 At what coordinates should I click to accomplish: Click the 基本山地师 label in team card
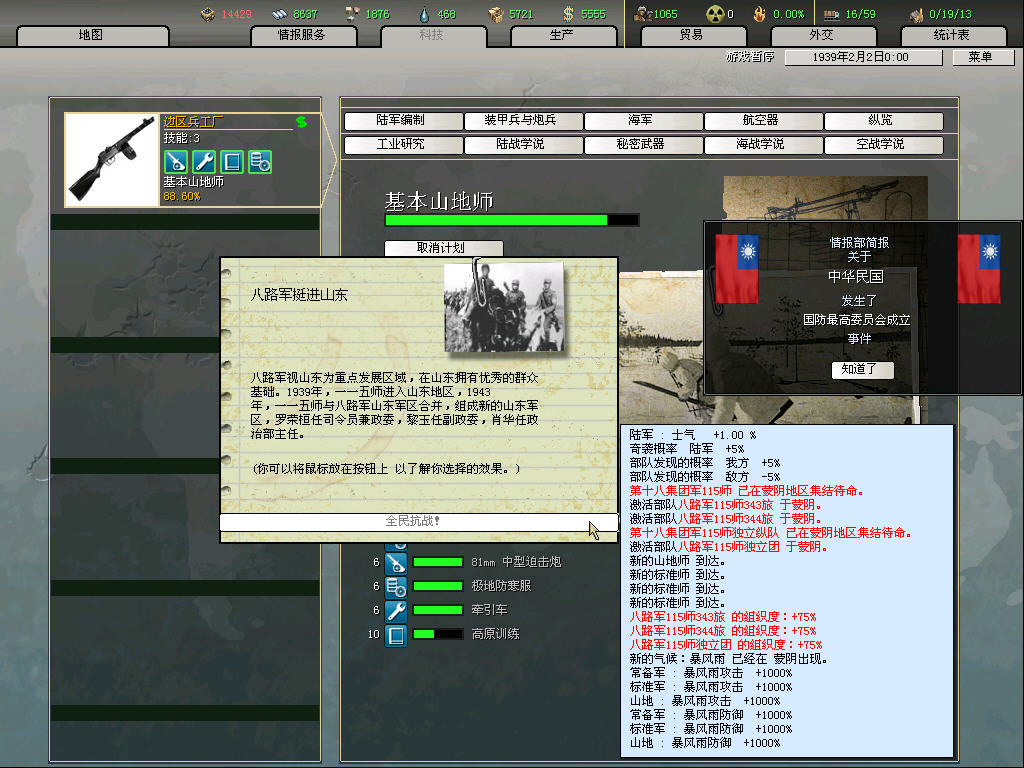193,182
